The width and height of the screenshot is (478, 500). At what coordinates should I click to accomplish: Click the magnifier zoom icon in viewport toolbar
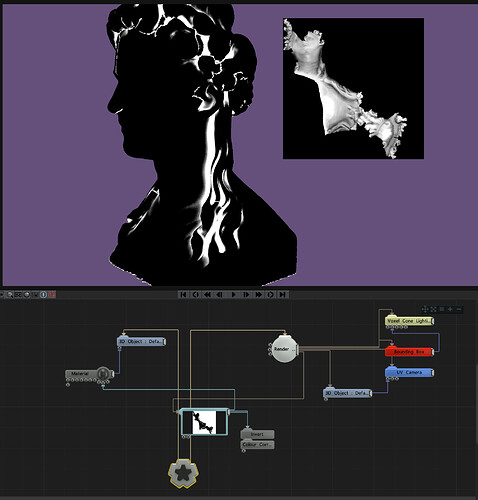point(10,295)
